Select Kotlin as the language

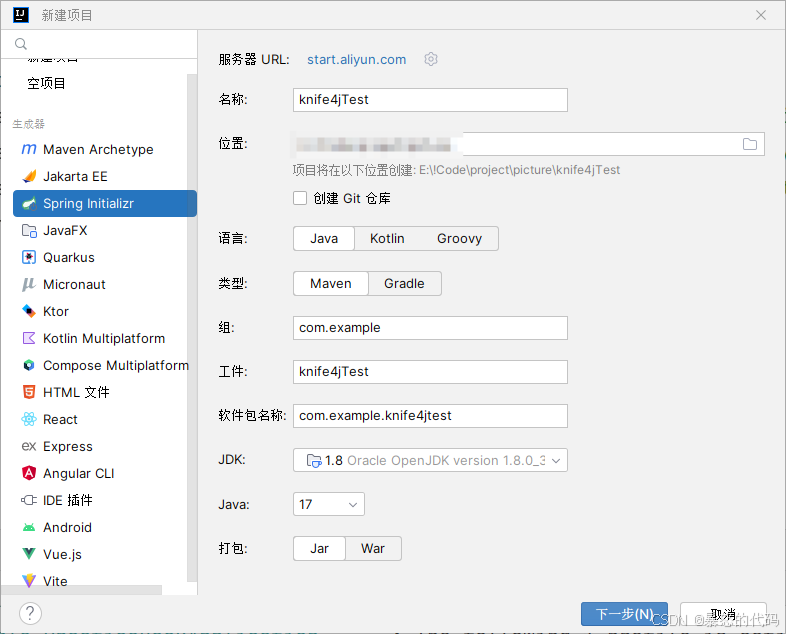click(387, 239)
